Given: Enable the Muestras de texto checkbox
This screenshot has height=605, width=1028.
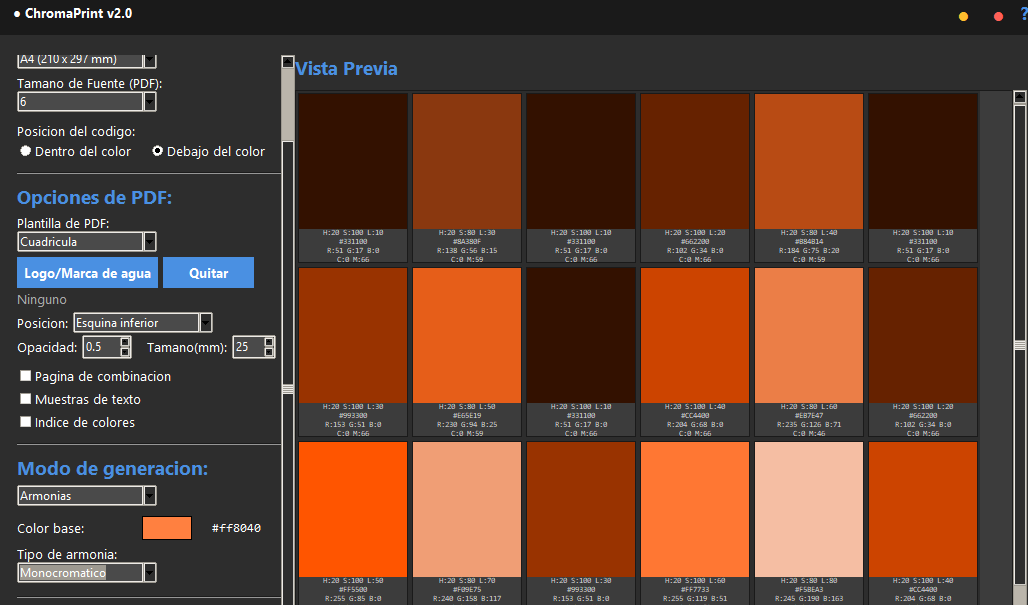Looking at the screenshot, I should pyautogui.click(x=26, y=399).
